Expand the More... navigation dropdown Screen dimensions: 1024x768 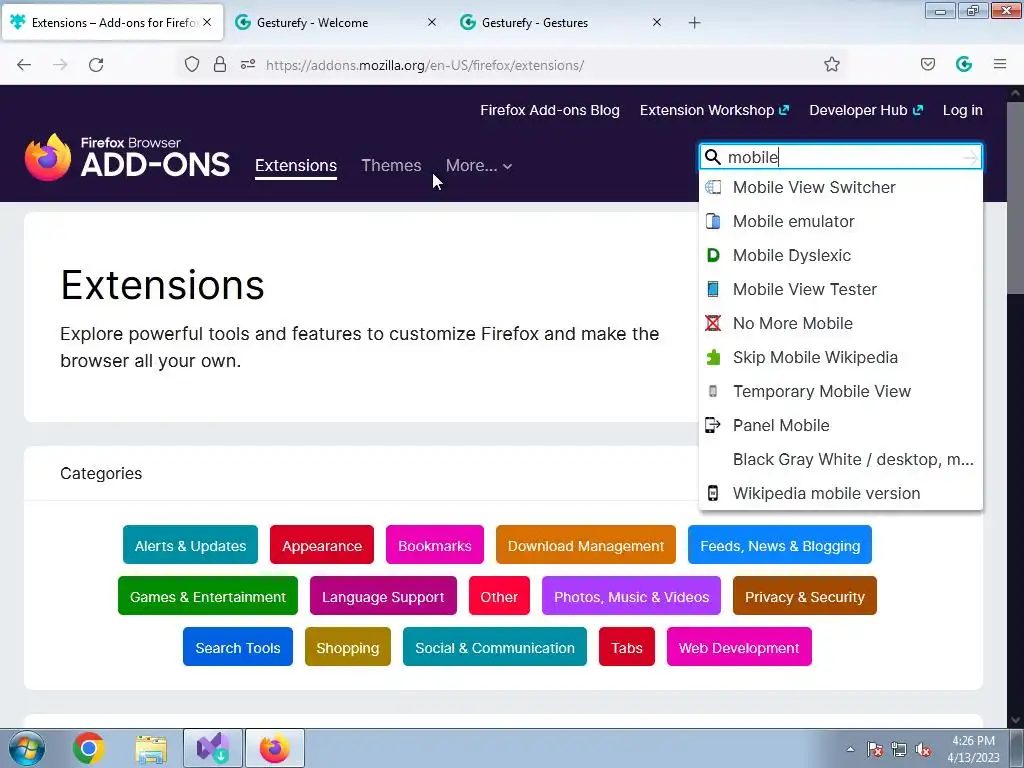coord(479,166)
